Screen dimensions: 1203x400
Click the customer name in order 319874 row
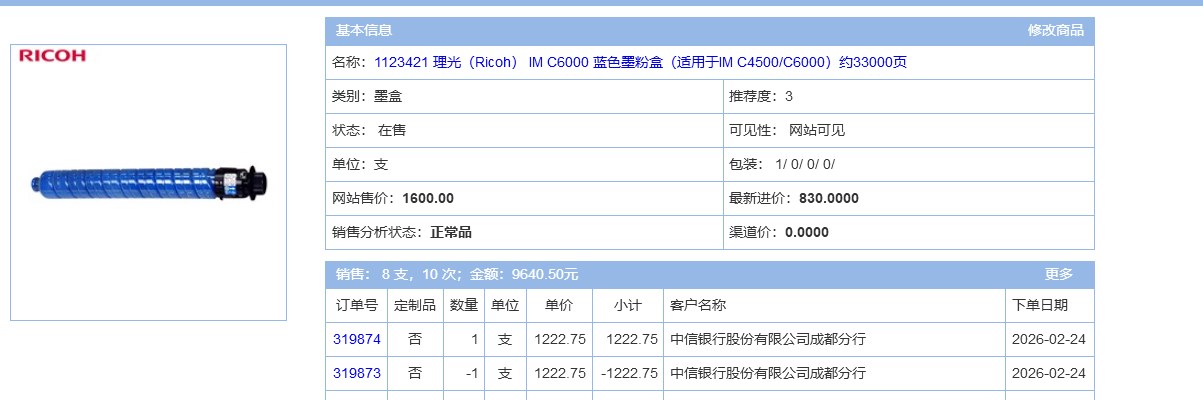767,339
